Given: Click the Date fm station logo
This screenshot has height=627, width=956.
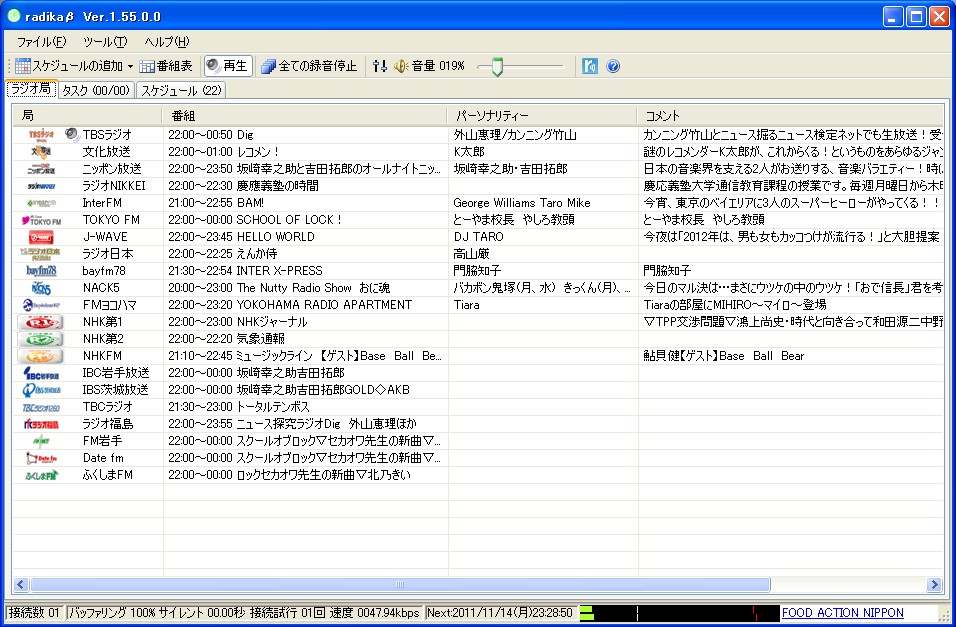Looking at the screenshot, I should (x=41, y=458).
